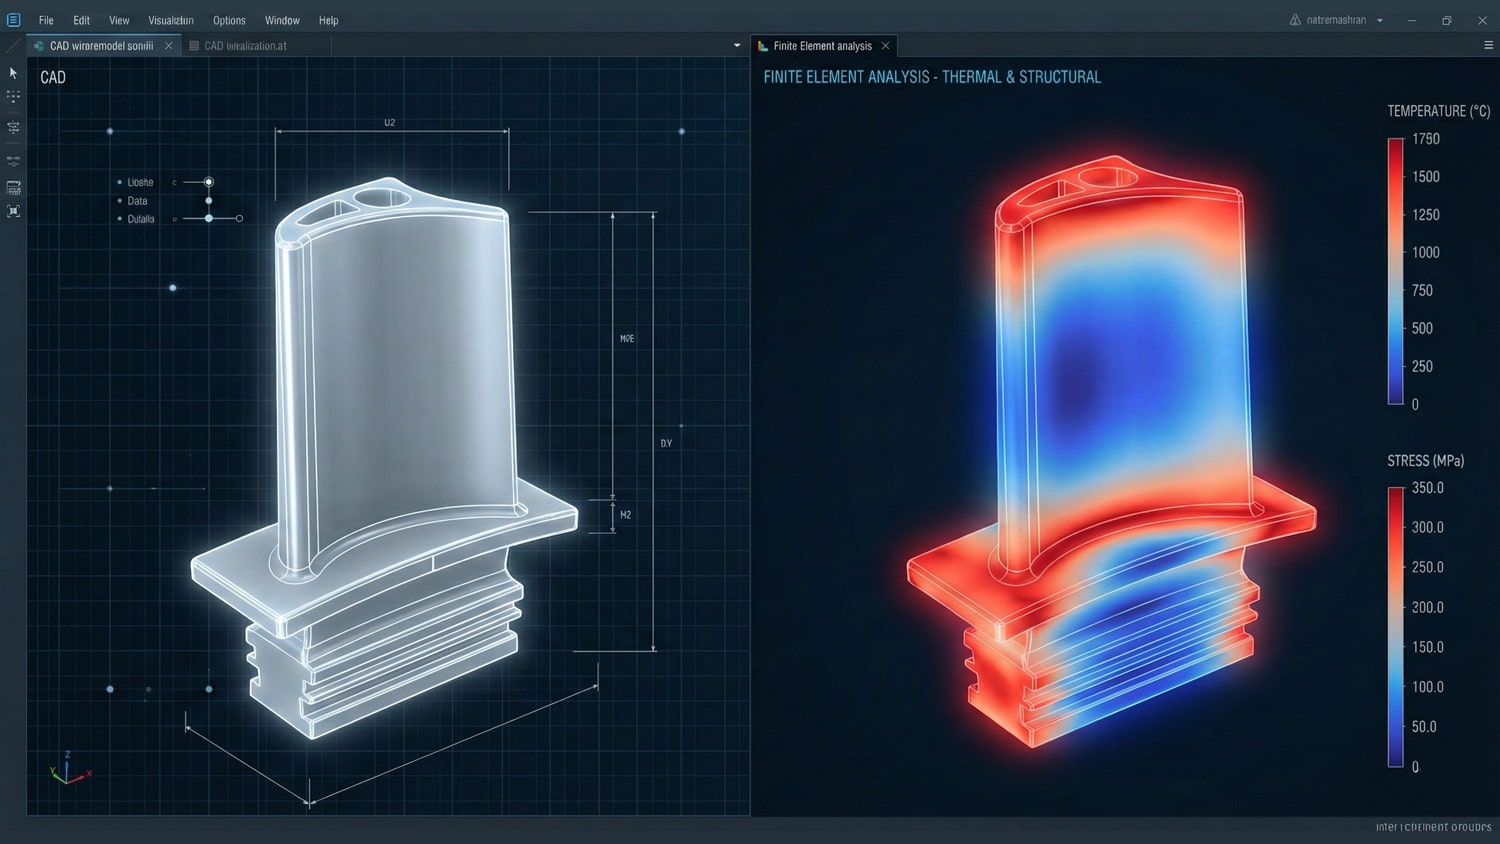1500x844 pixels.
Task: Toggle the Data node marker
Action: click(x=208, y=201)
